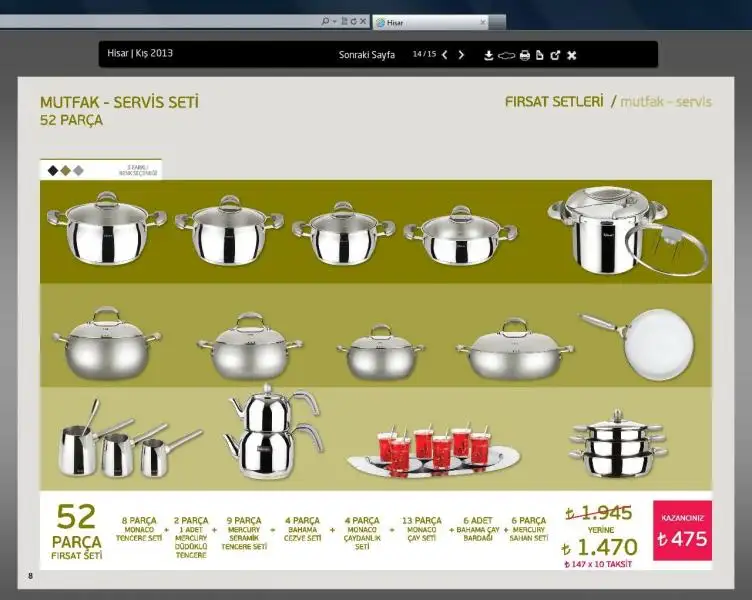
Task: Select the black color option diamond
Action: click(x=53, y=170)
